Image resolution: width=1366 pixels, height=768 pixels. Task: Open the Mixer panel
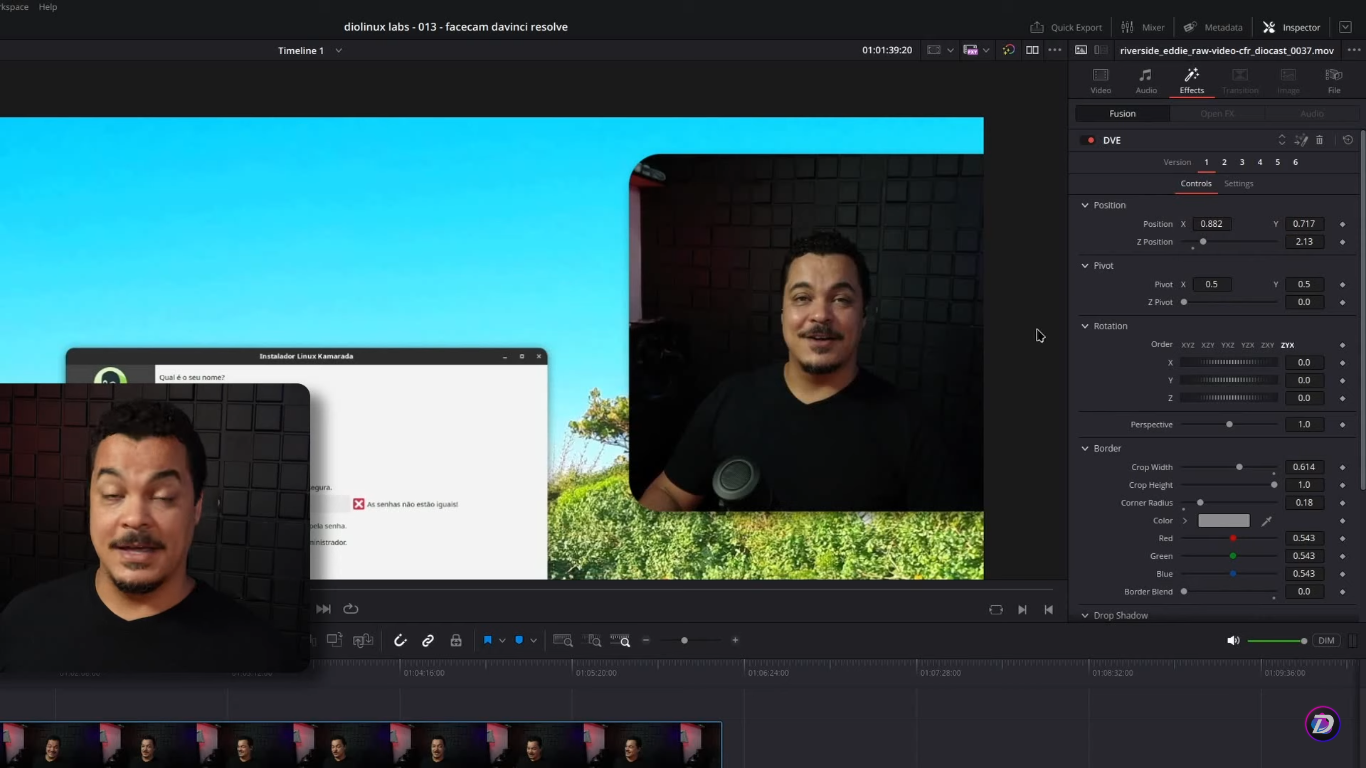(x=1143, y=27)
